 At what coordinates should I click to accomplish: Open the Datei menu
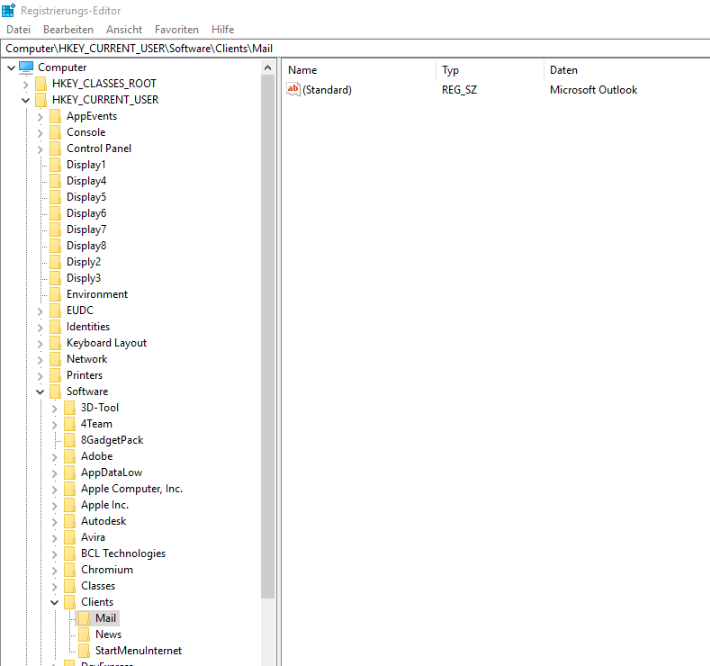tap(19, 29)
